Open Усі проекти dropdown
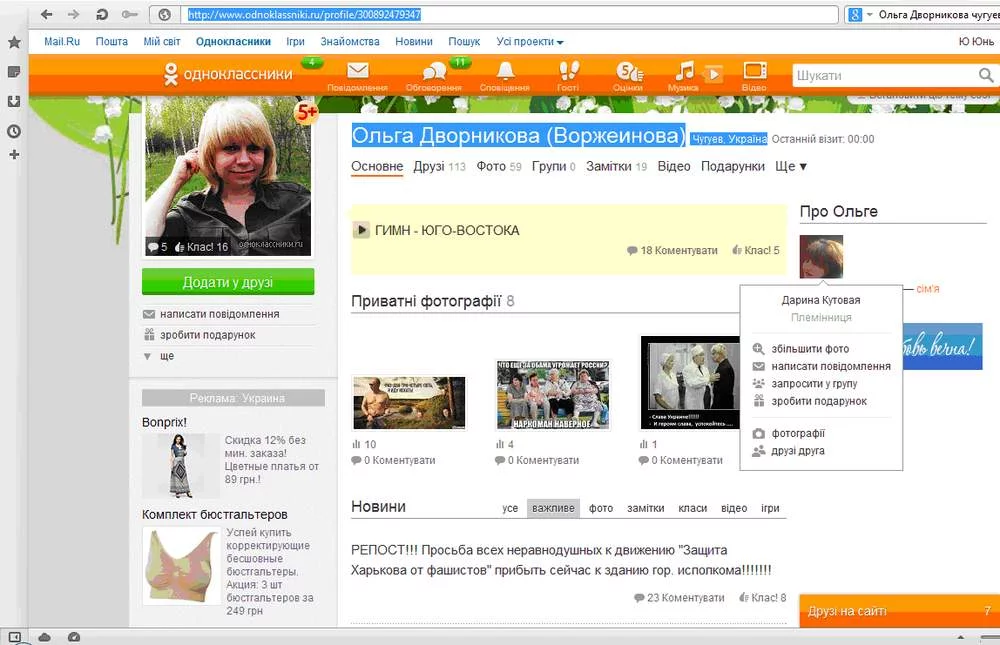1000x645 pixels. 529,41
